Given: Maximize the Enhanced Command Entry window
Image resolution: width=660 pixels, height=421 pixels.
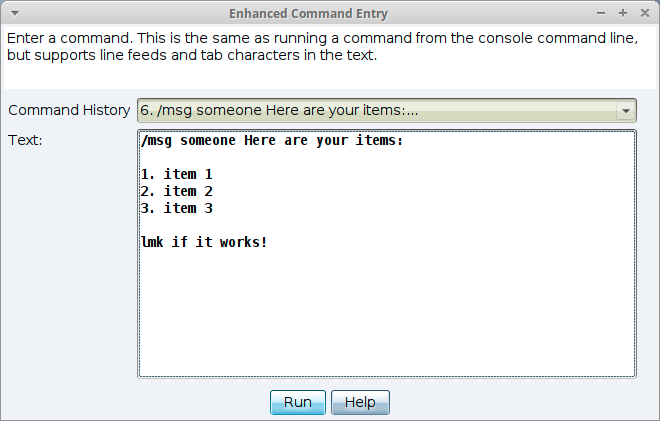Looking at the screenshot, I should click(x=622, y=14).
